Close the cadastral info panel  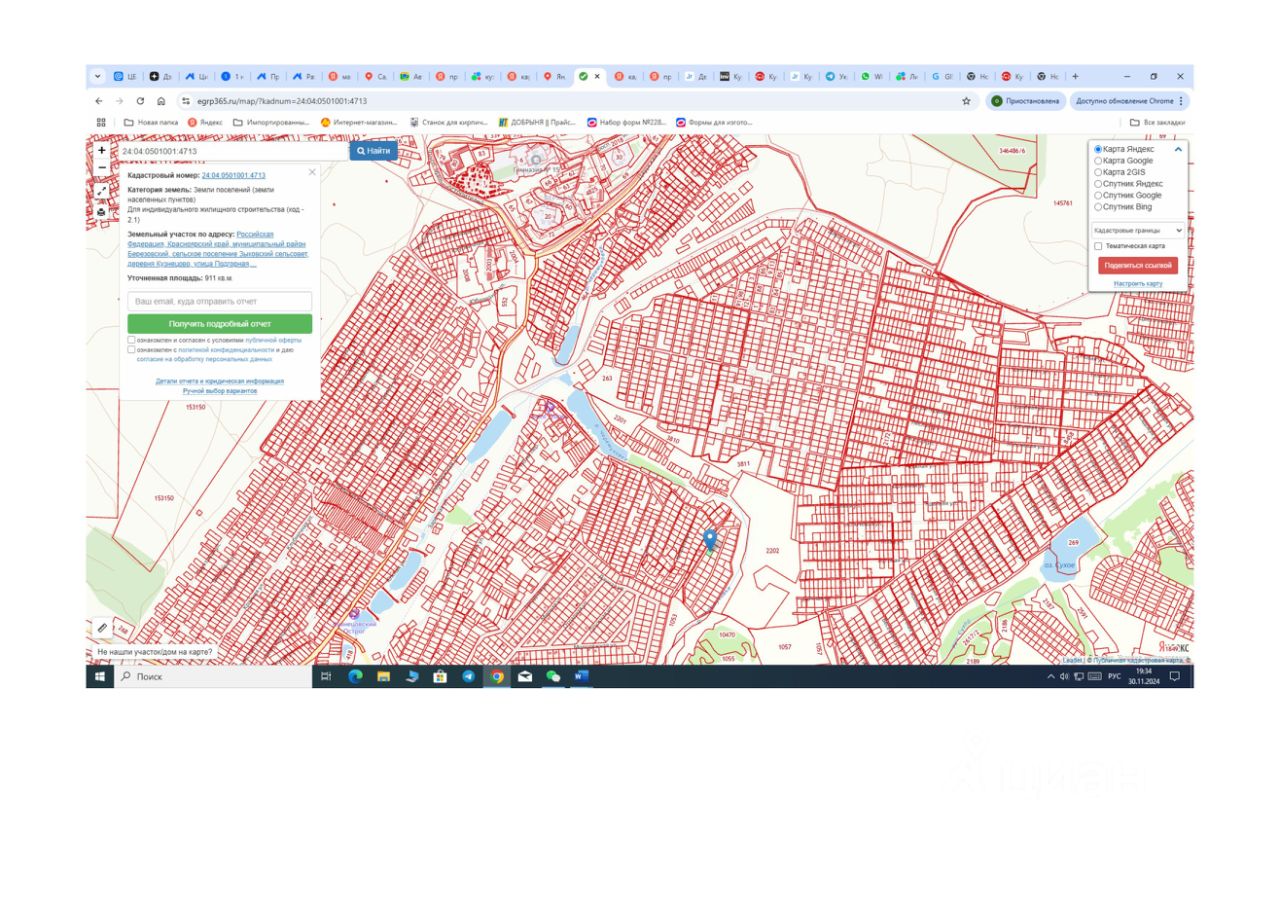[312, 172]
